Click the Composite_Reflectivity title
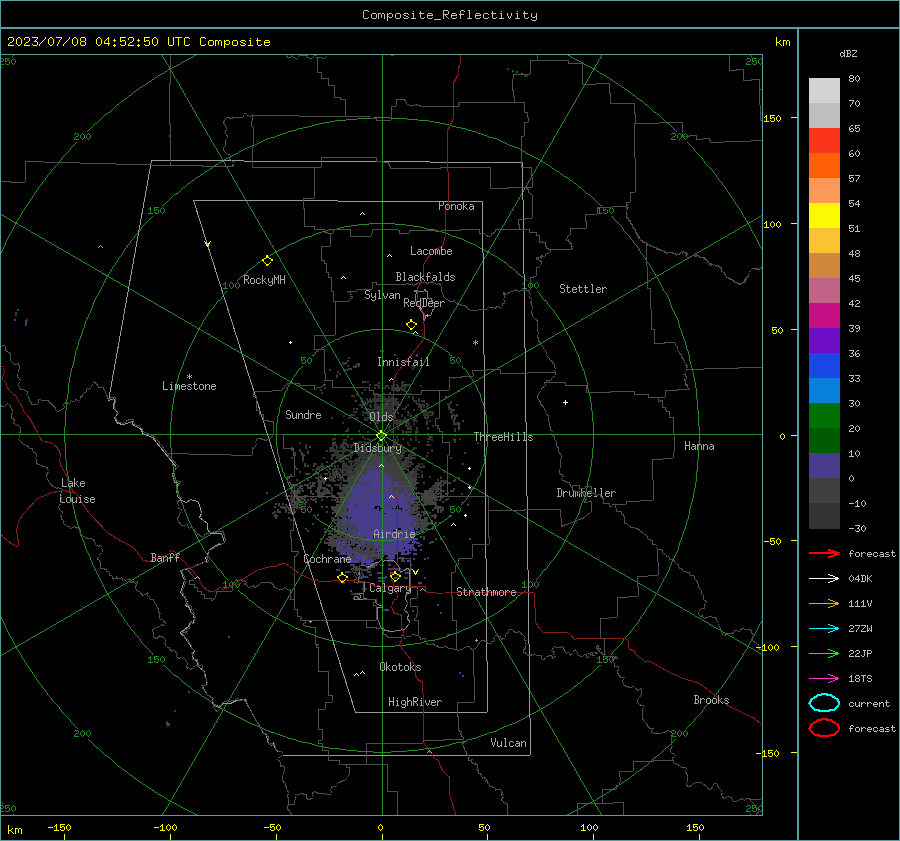Viewport: 900px width, 841px height. [450, 15]
